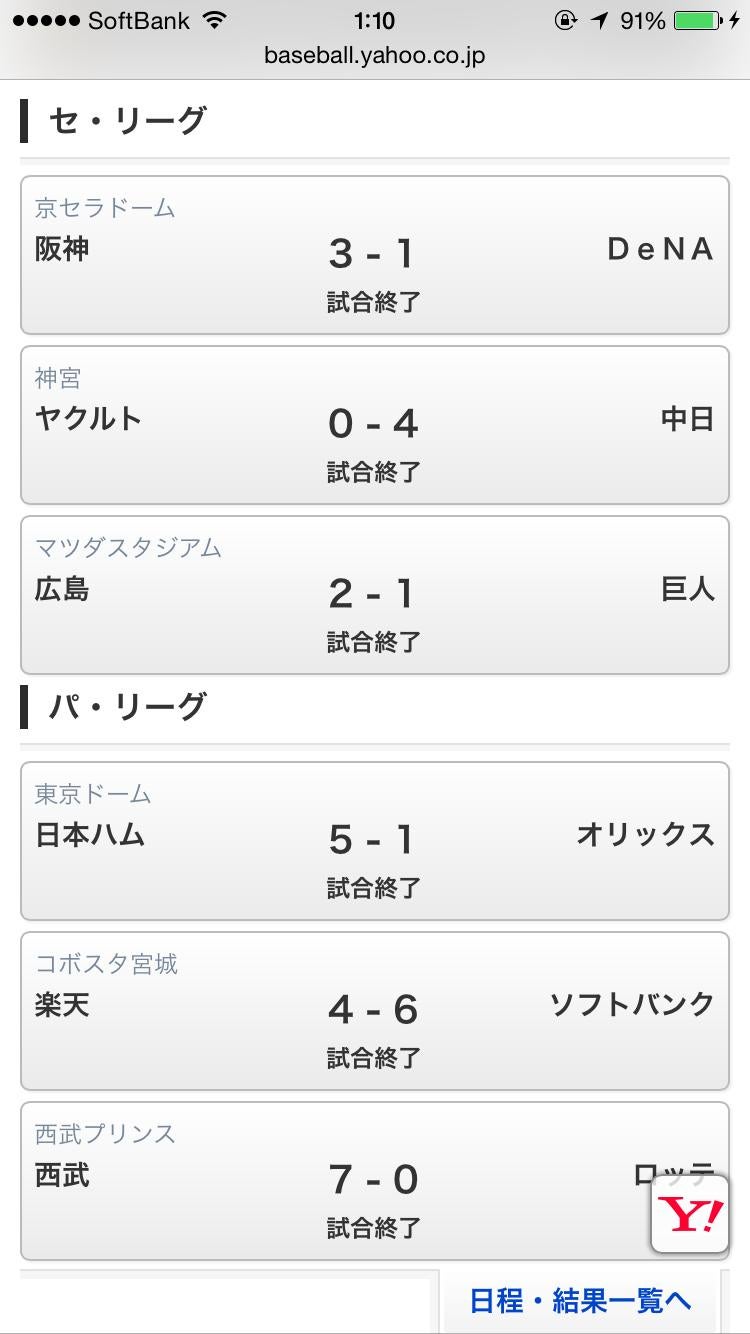Open 日程・結果一覧へ link

point(581,1300)
